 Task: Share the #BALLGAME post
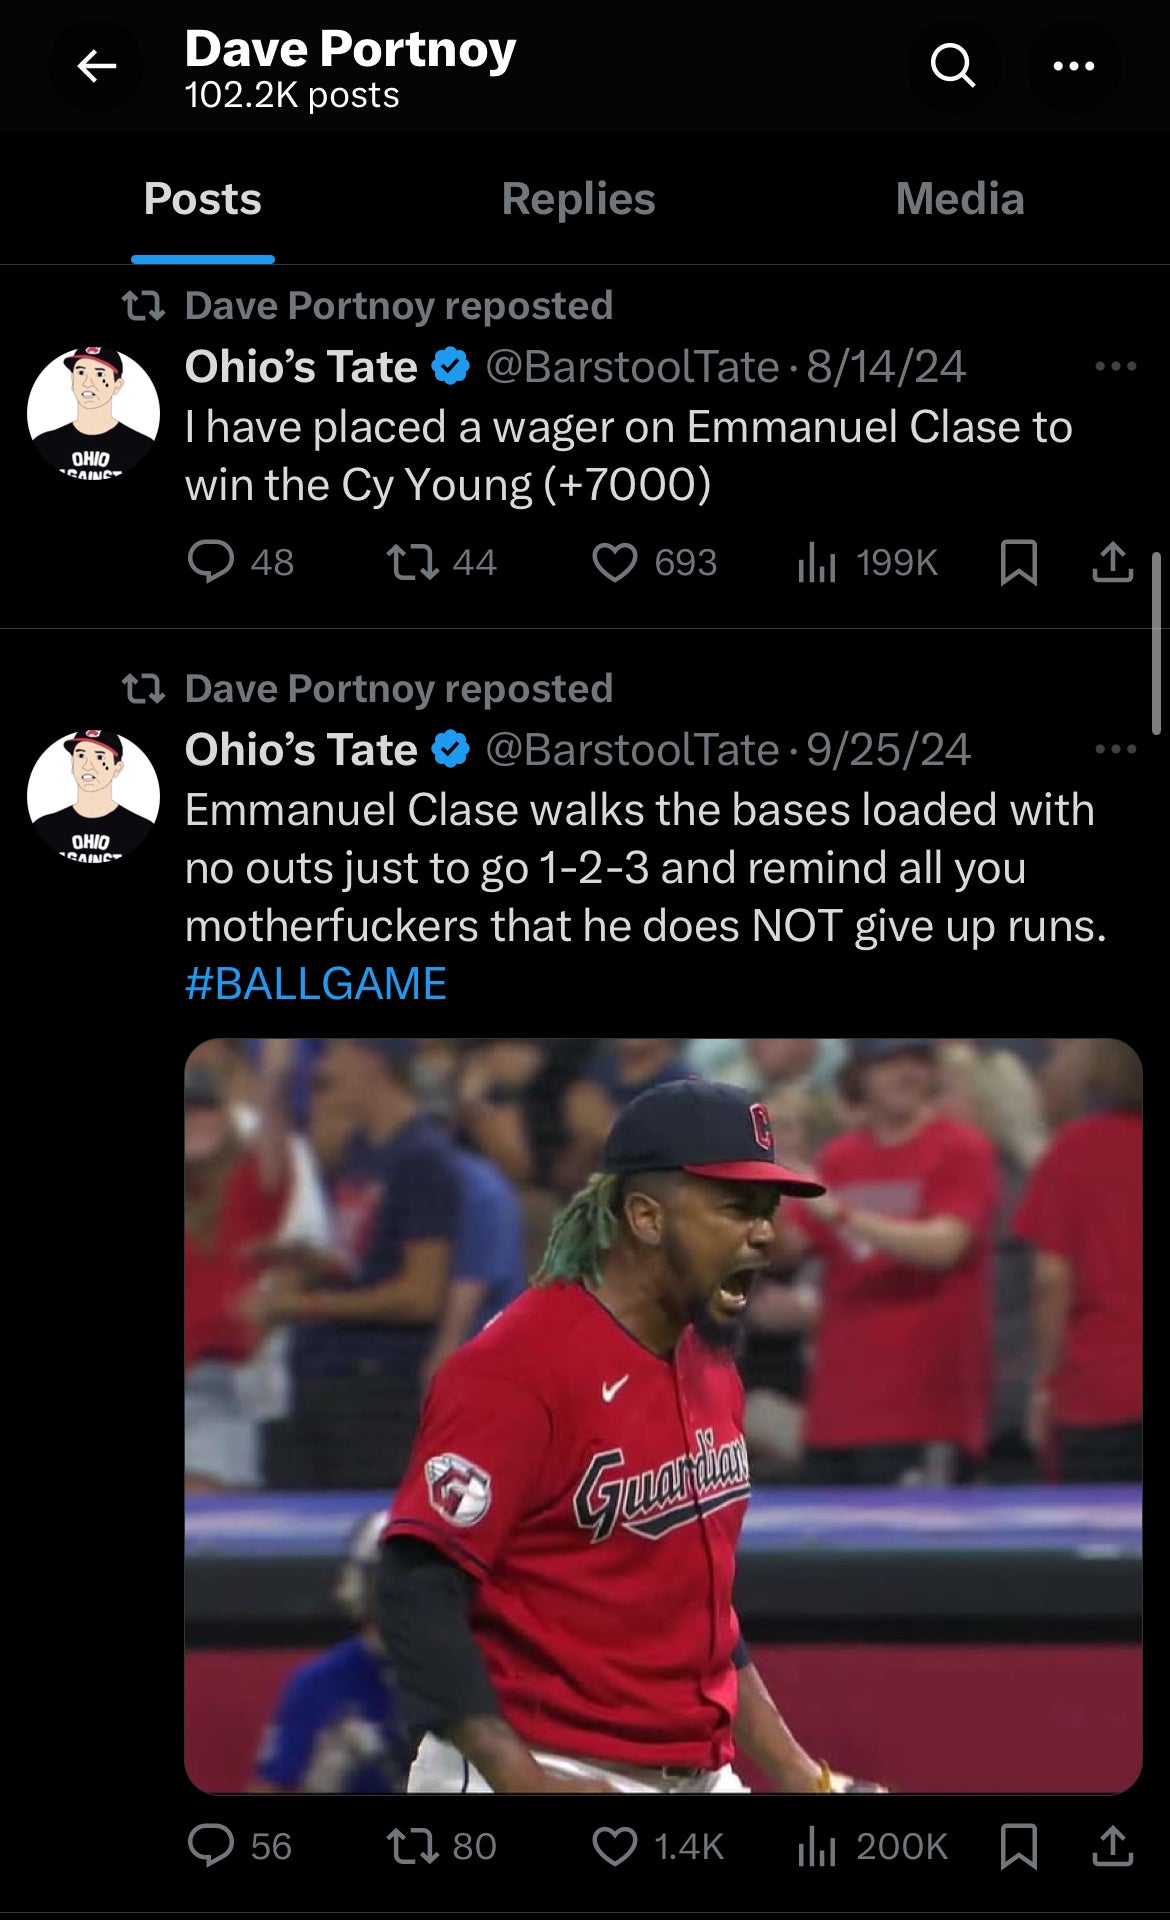tap(1112, 1846)
